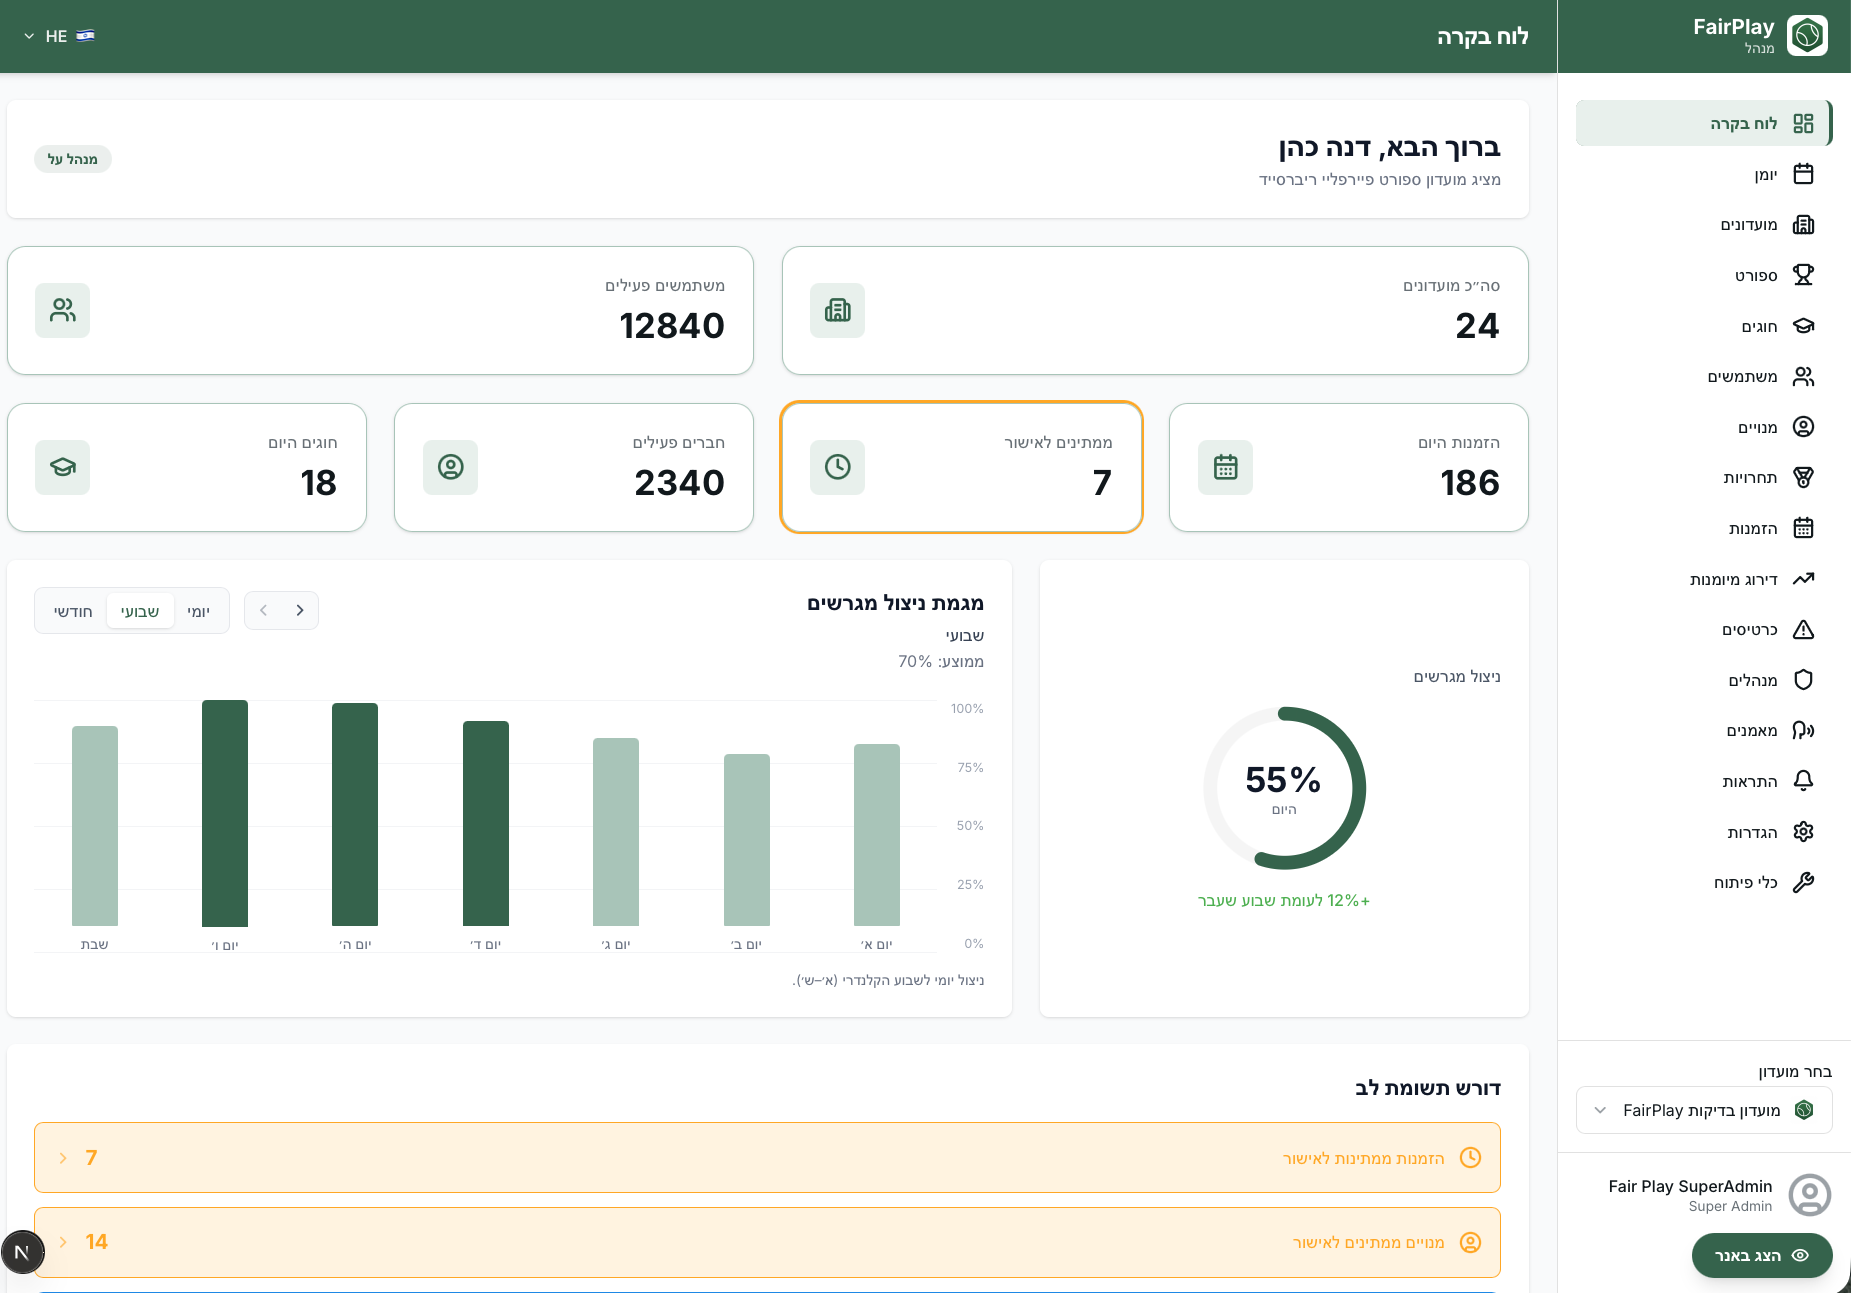Screen dimensions: 1851x1293
Task: Switch chart view to חודשי
Action: (x=73, y=611)
